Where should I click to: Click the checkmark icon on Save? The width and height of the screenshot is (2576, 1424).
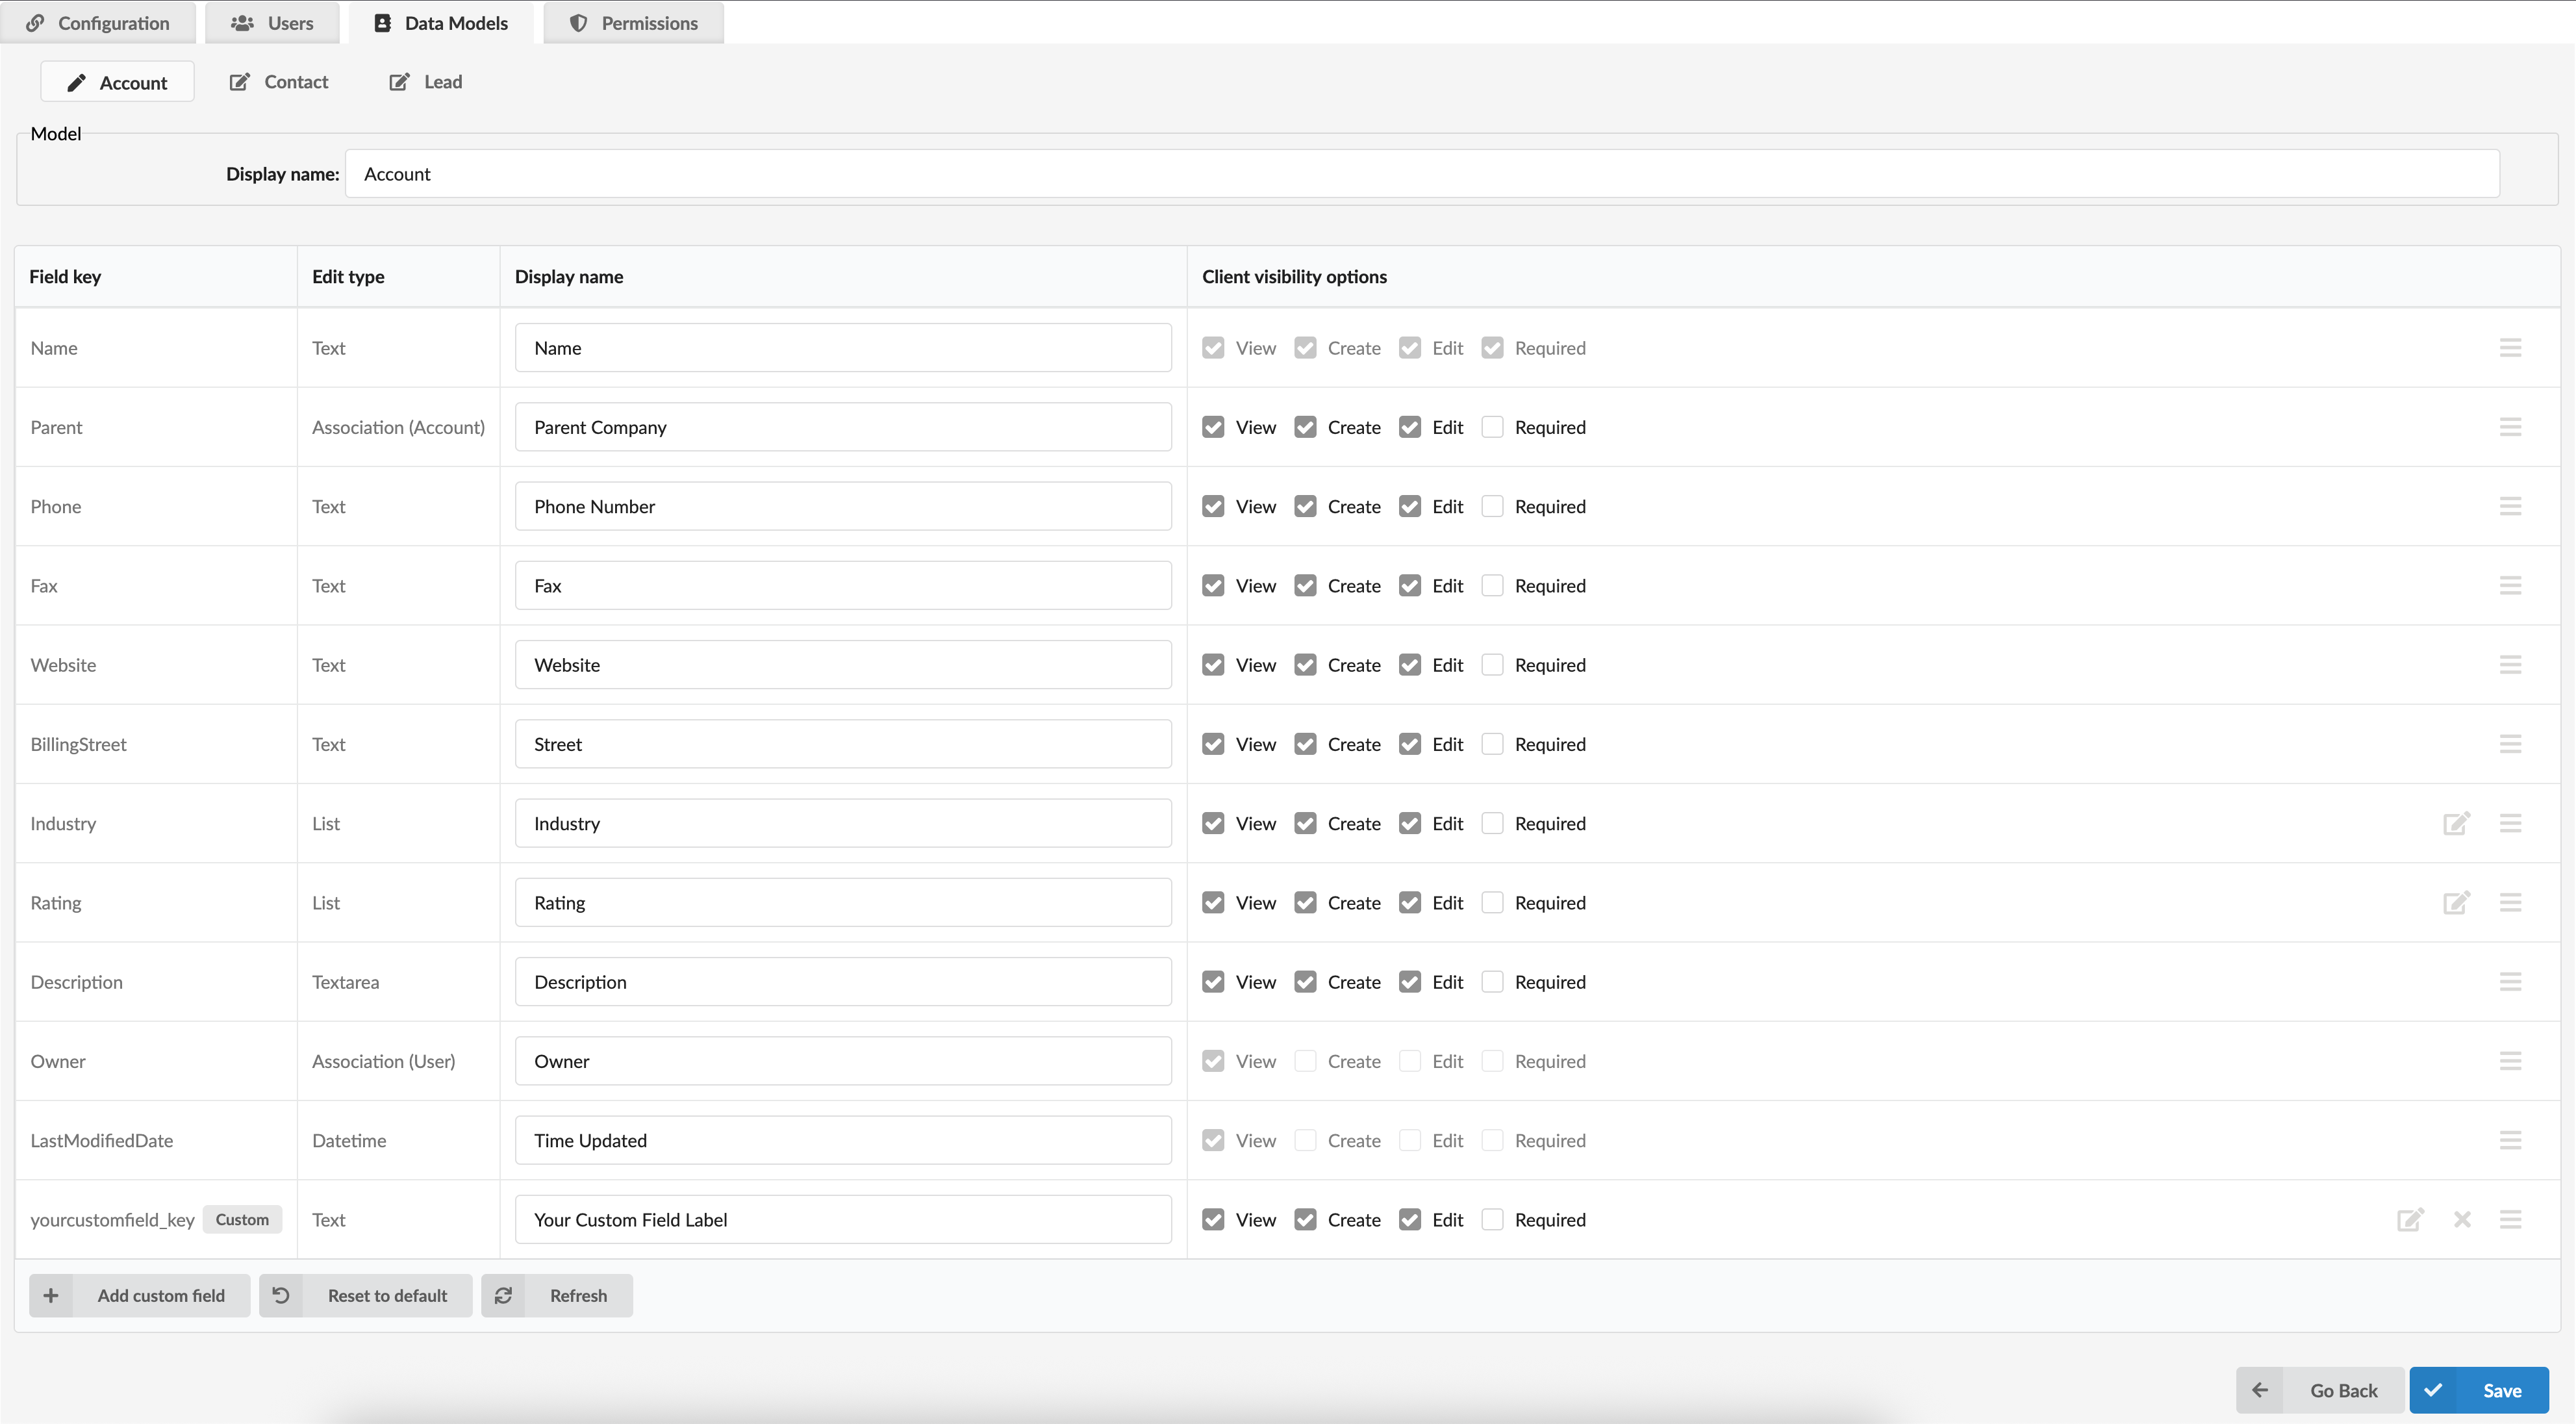2433,1390
